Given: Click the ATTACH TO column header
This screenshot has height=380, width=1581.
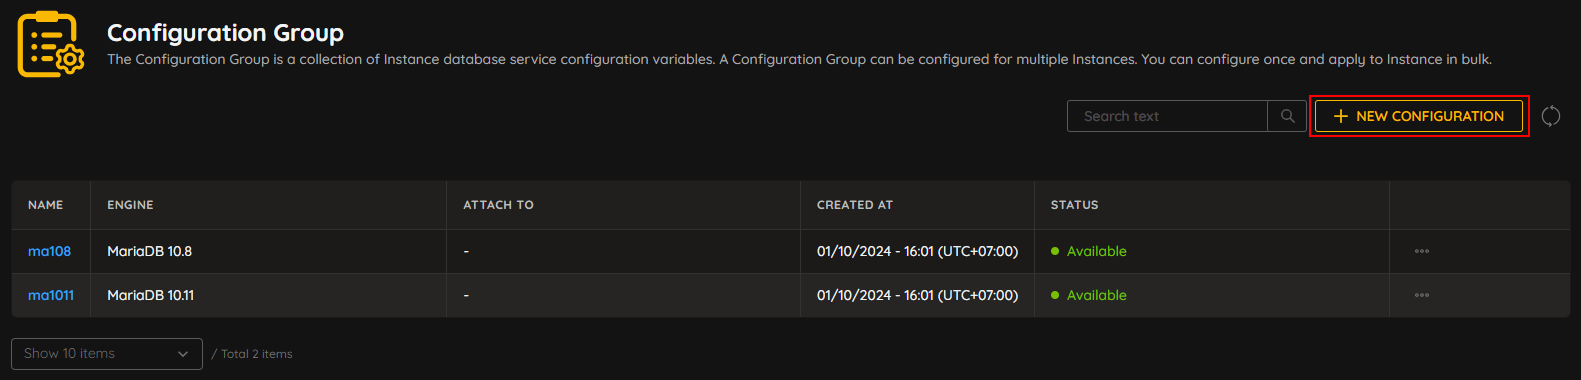Looking at the screenshot, I should coord(498,205).
